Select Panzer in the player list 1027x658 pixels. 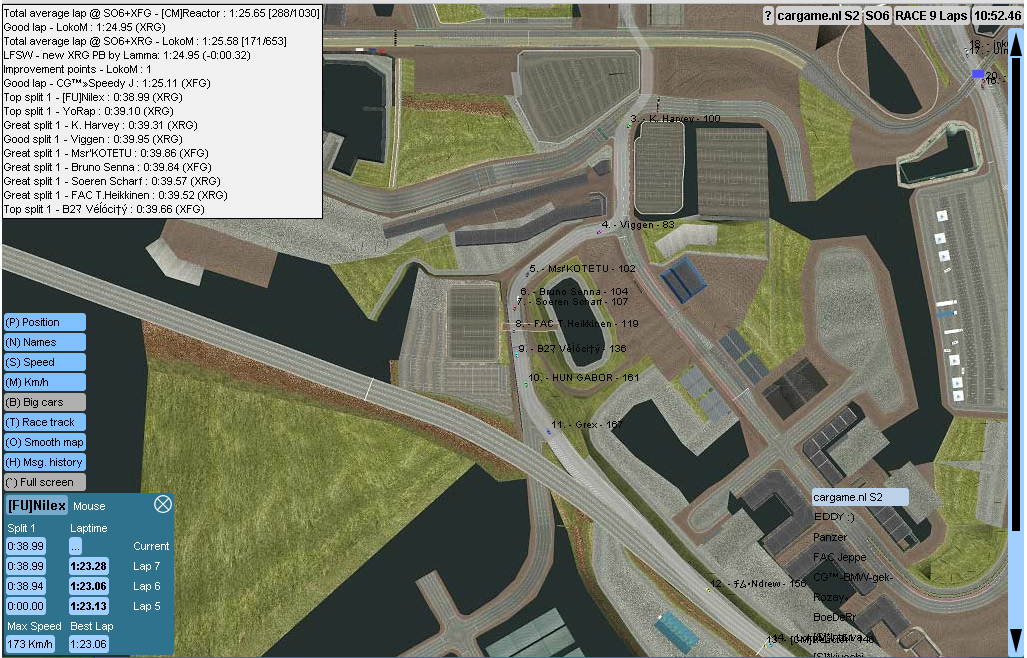(830, 537)
